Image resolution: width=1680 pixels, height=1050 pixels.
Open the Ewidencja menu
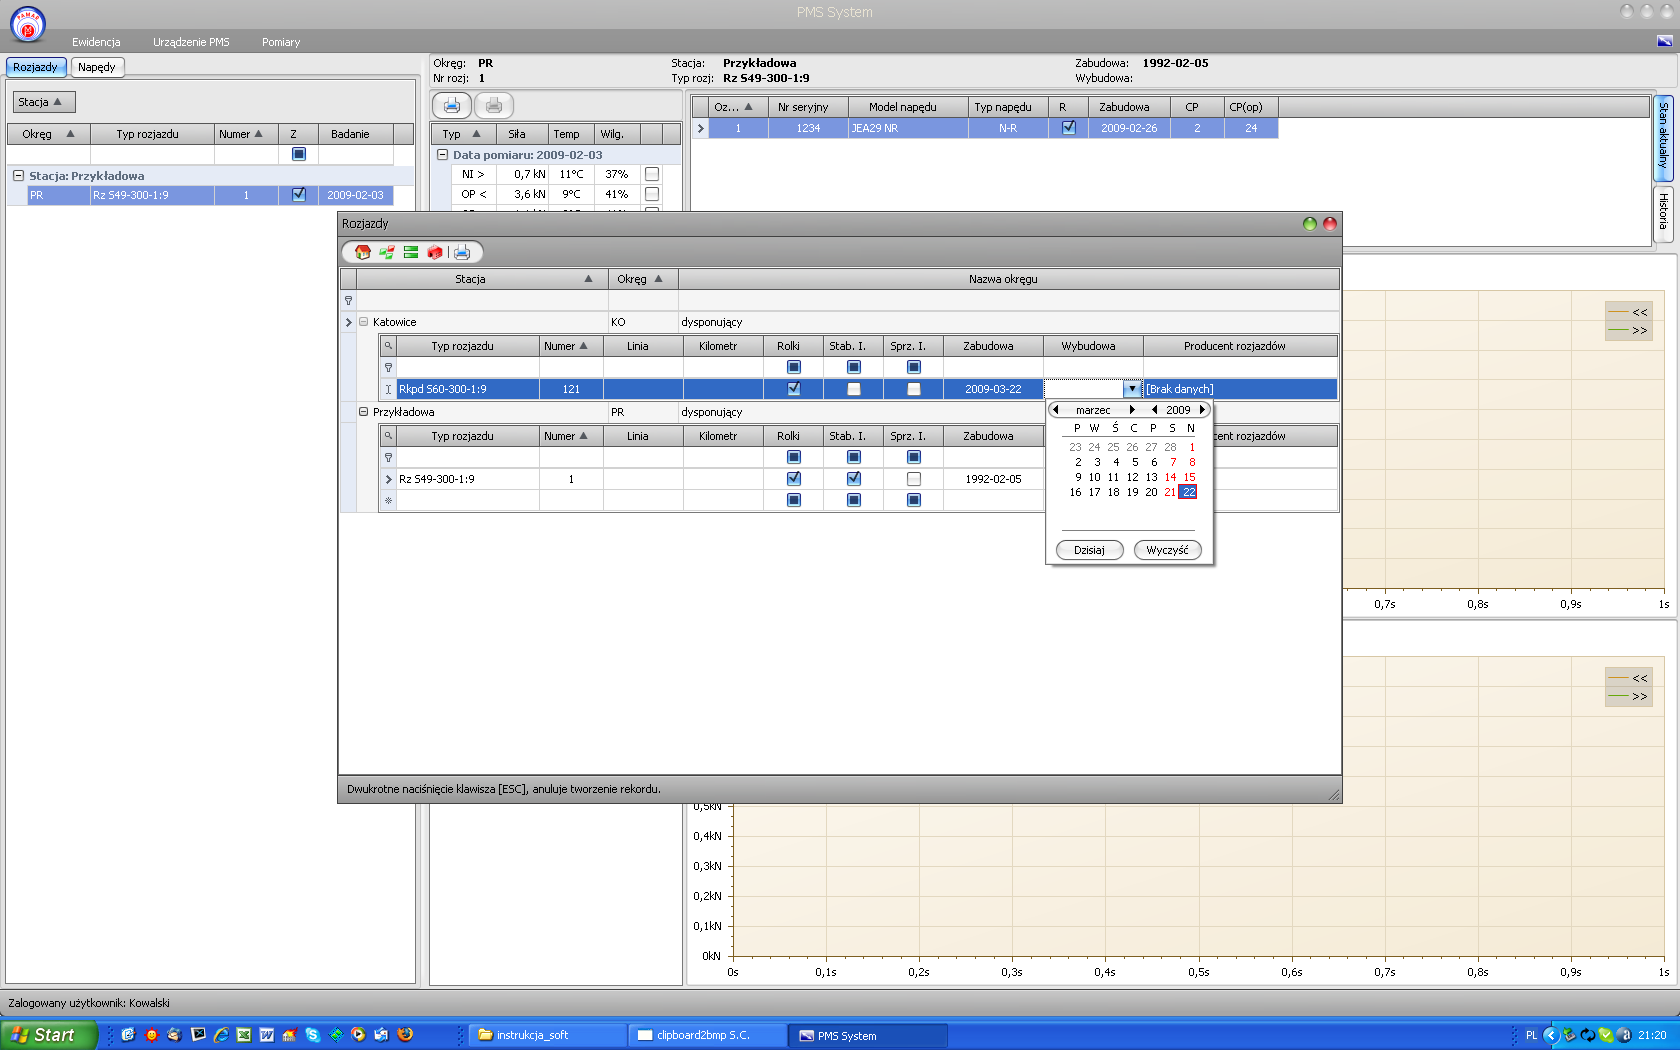(96, 42)
